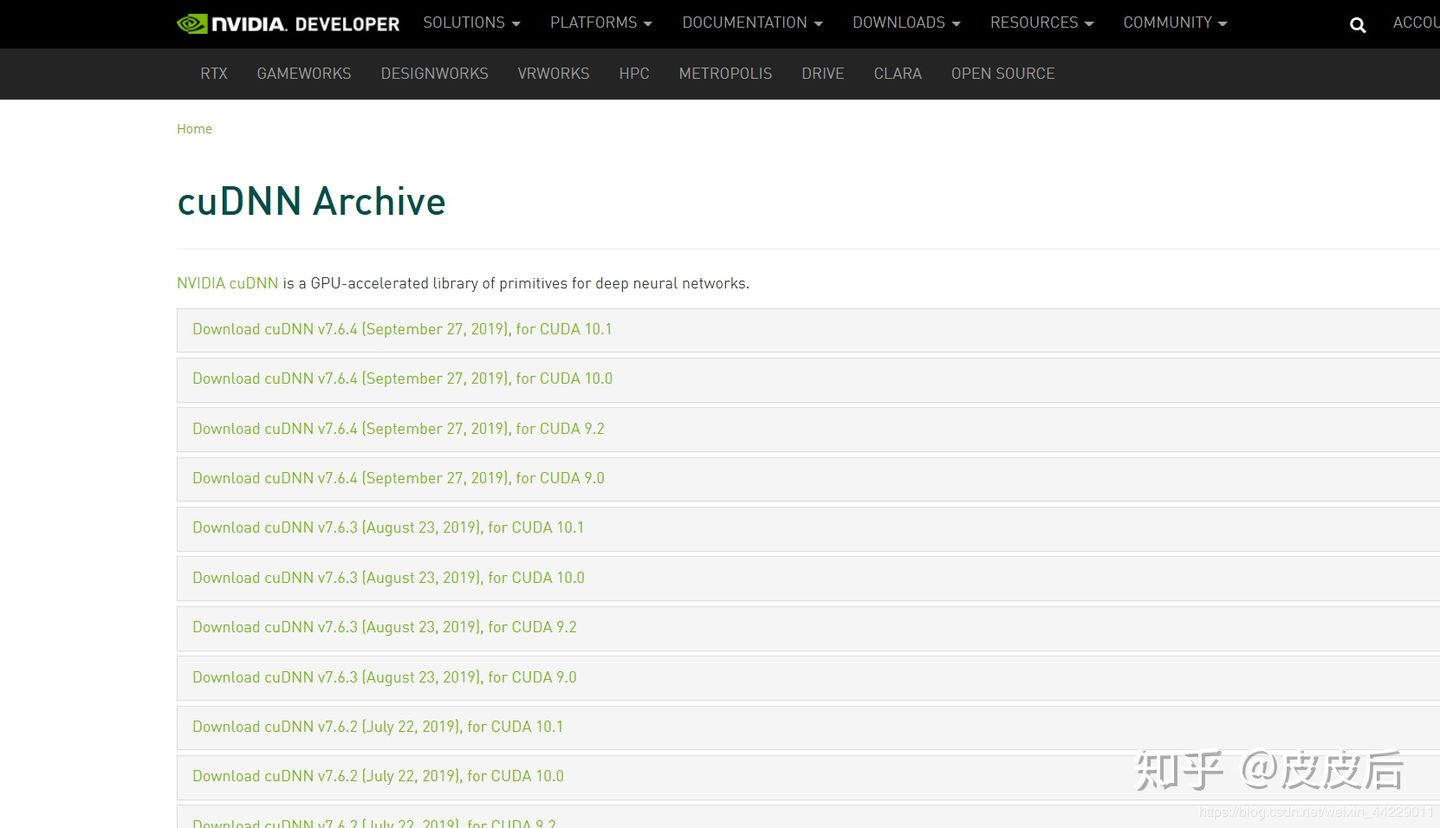Open the Documentation dropdown menu

(x=752, y=23)
